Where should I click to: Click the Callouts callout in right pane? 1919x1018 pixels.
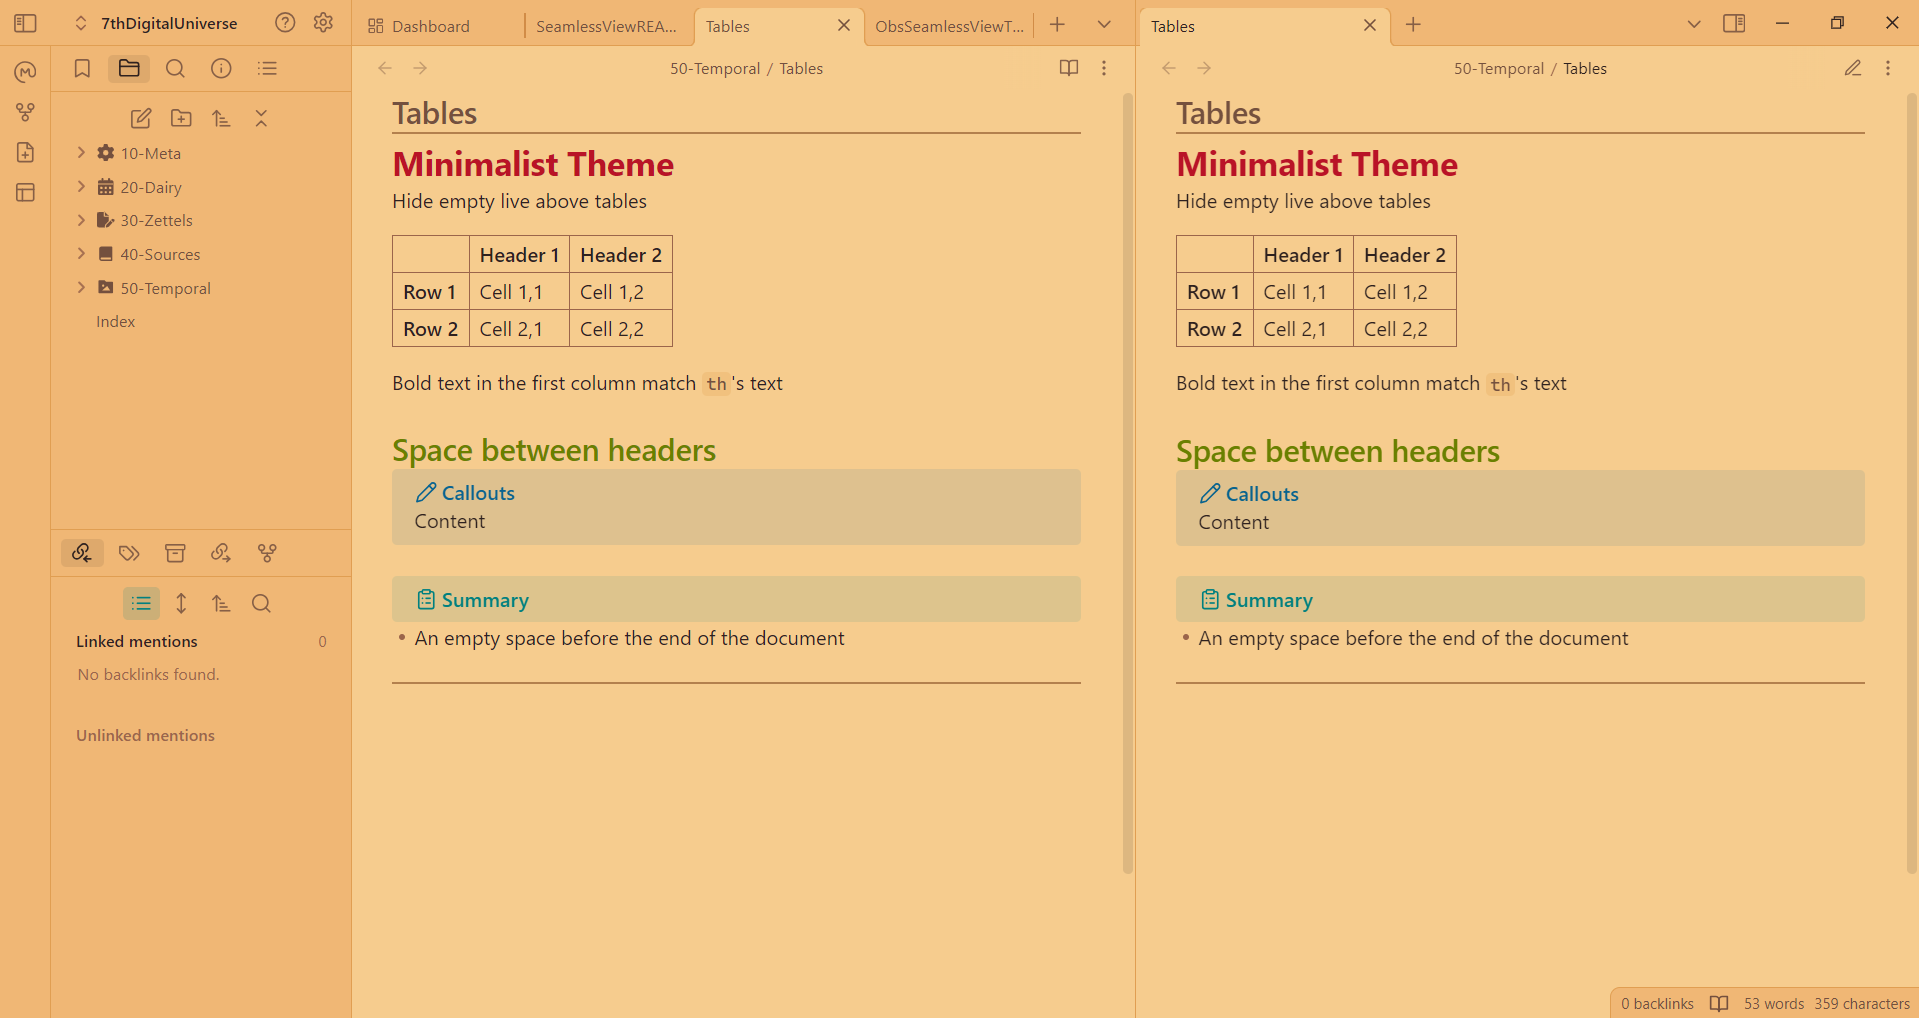coord(1520,508)
